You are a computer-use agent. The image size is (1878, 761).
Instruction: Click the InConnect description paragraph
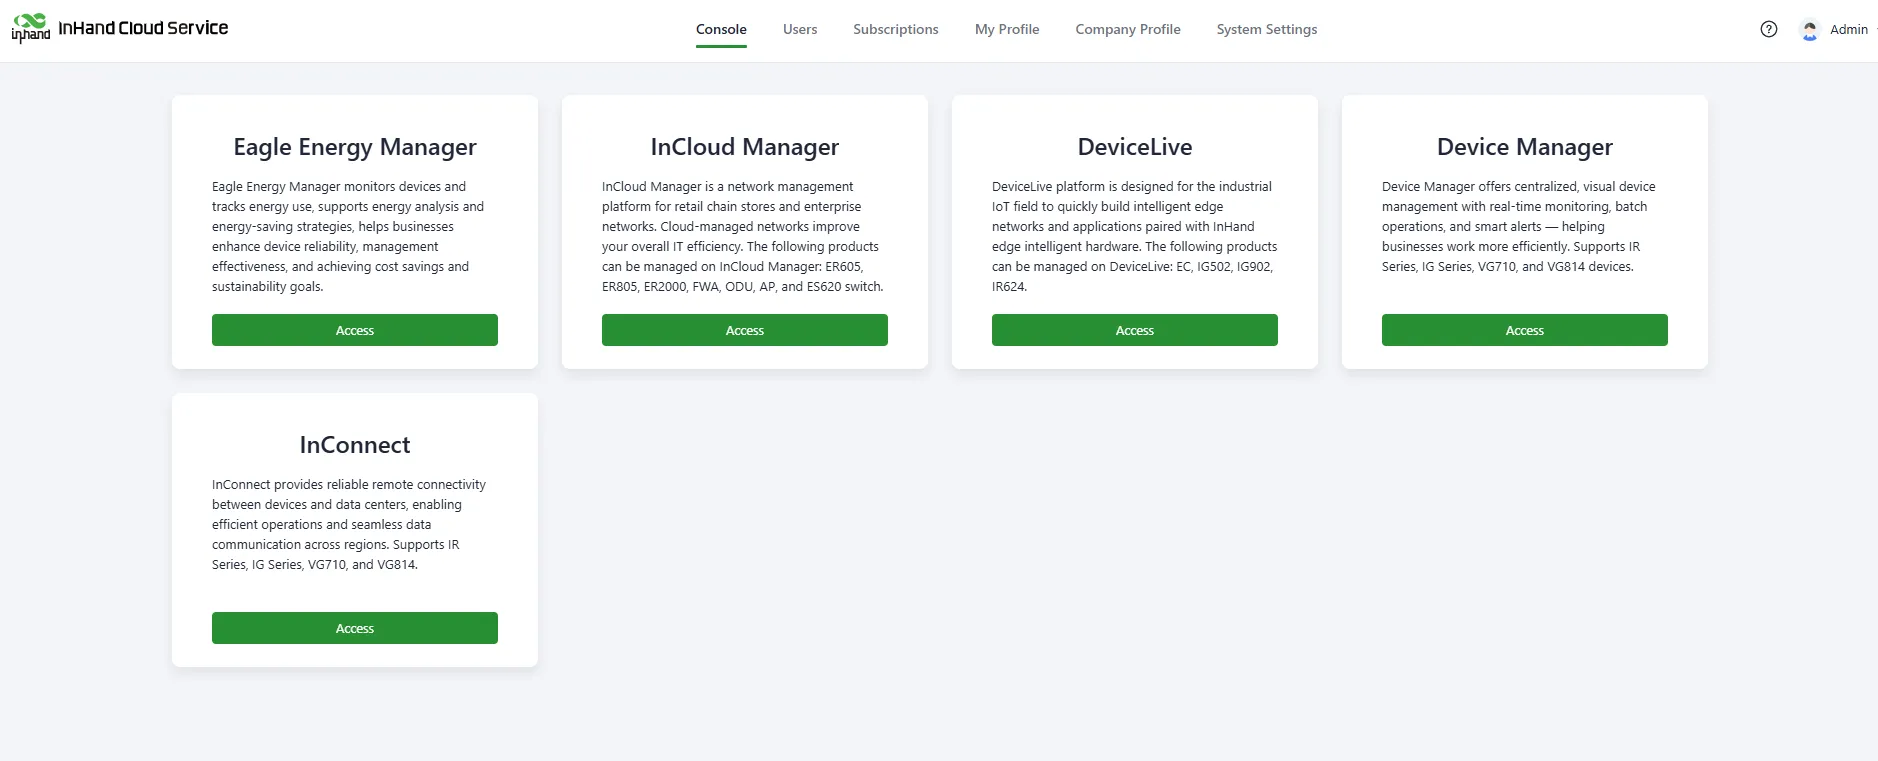coord(349,524)
